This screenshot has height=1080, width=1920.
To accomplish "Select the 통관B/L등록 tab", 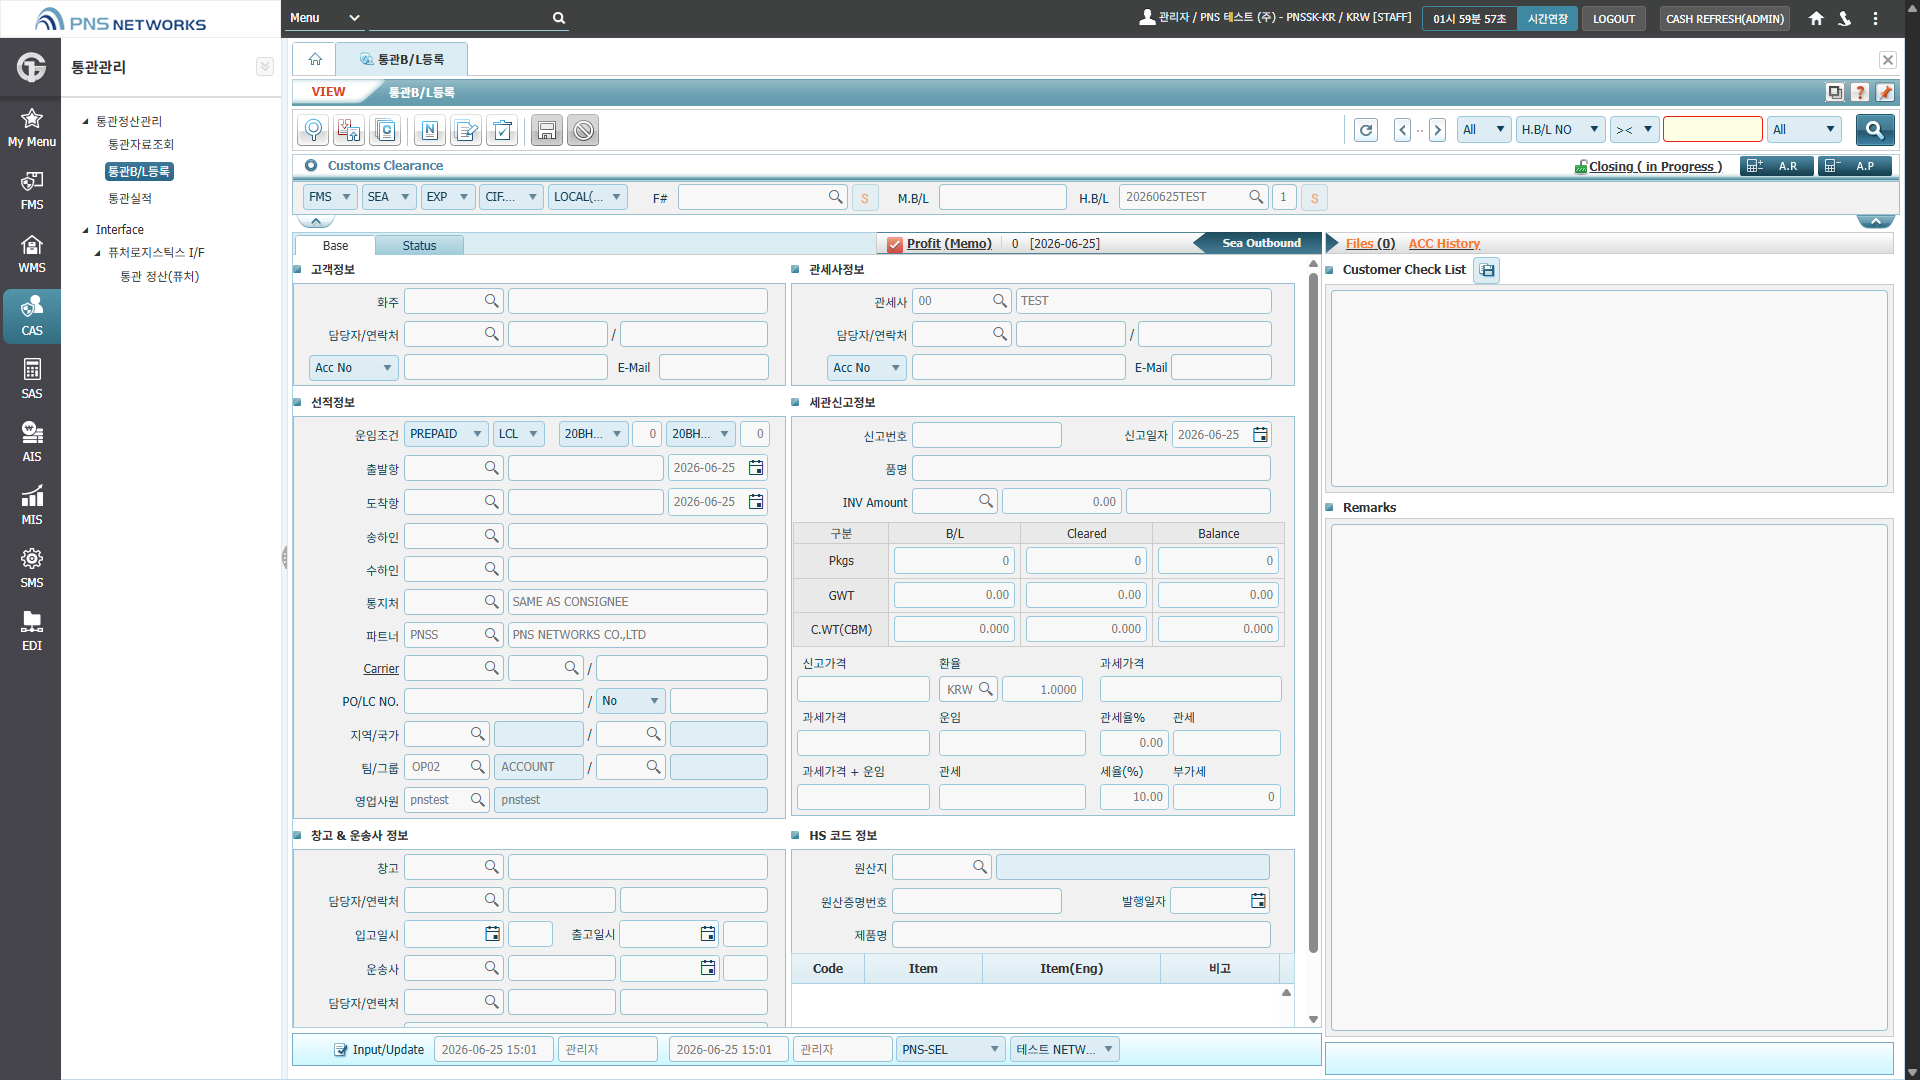I will (402, 60).
